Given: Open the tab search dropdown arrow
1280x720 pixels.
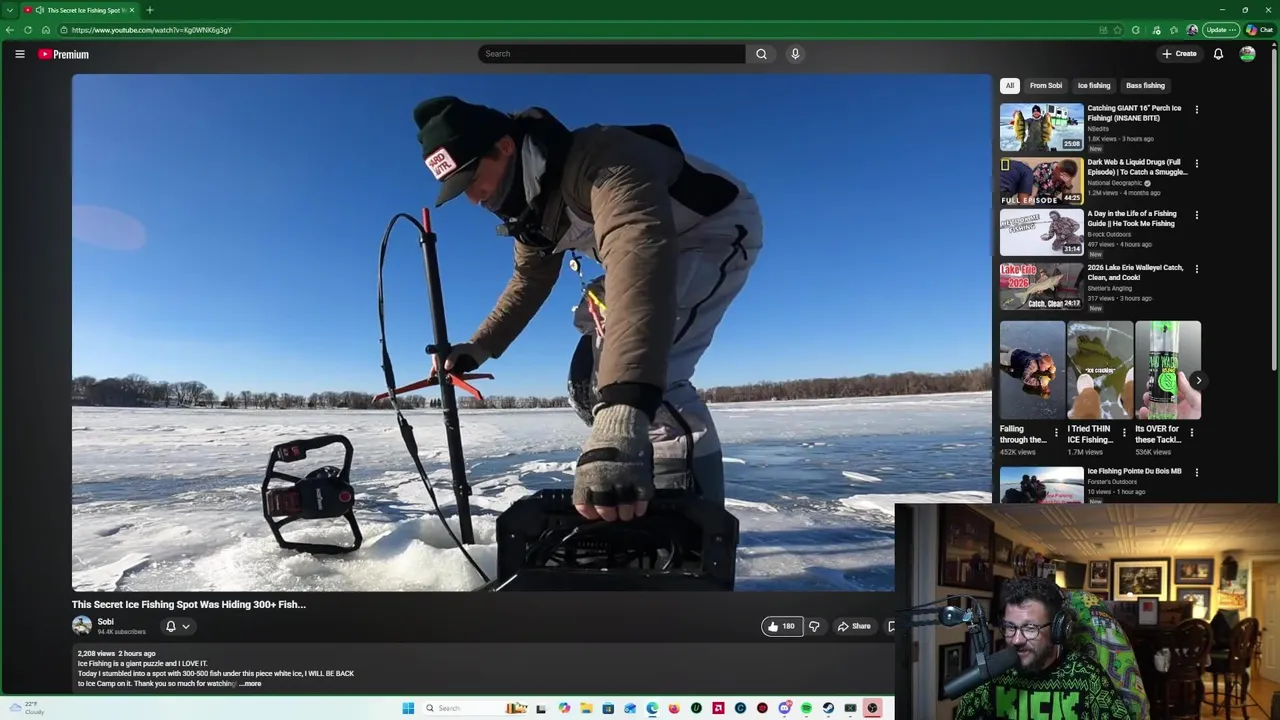Looking at the screenshot, I should point(10,10).
